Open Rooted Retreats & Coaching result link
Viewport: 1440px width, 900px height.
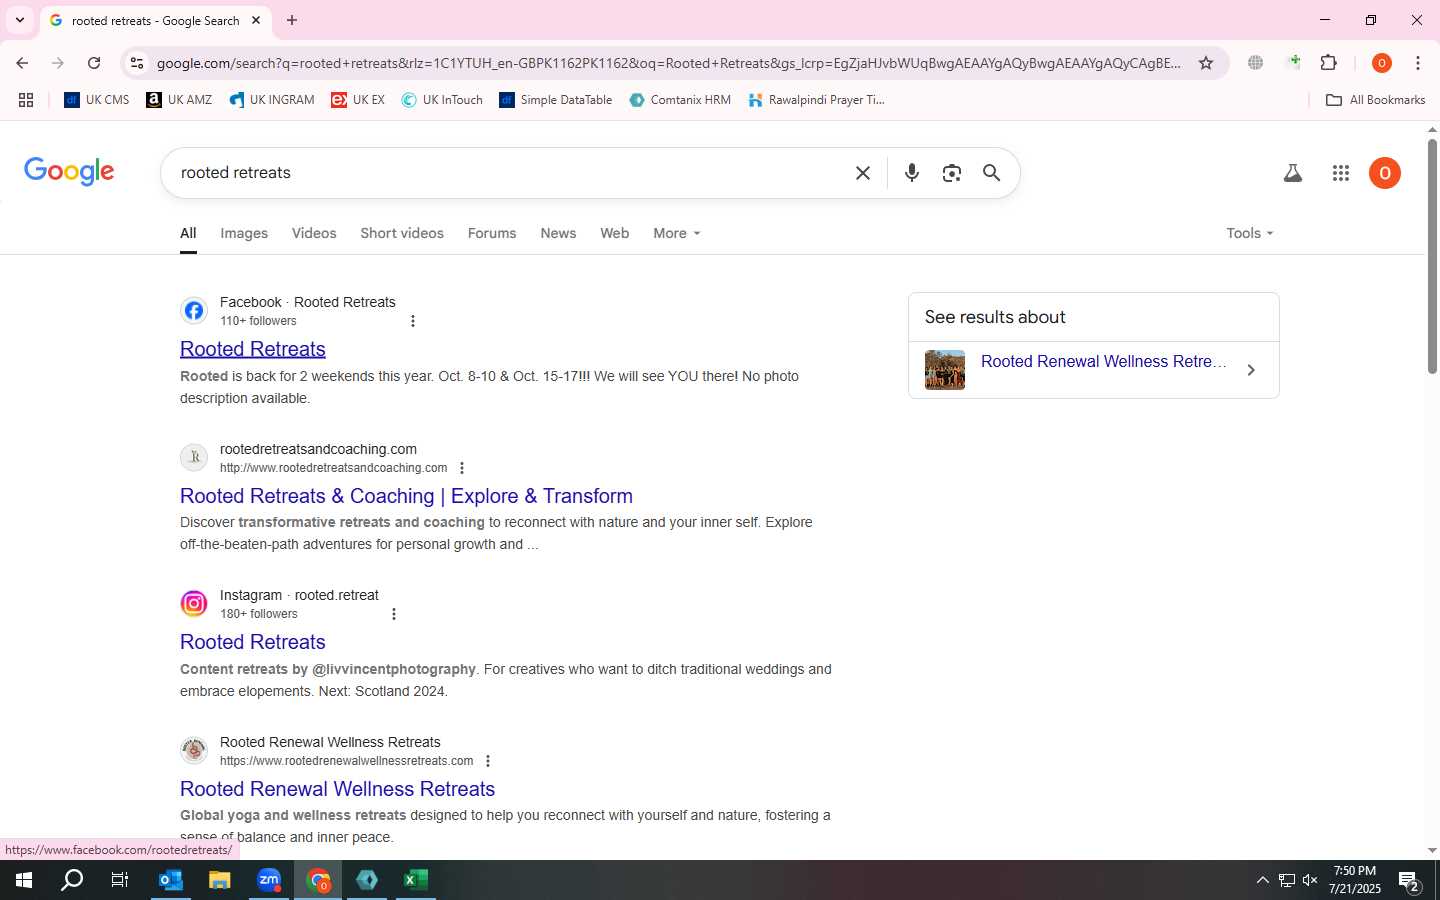(x=406, y=496)
